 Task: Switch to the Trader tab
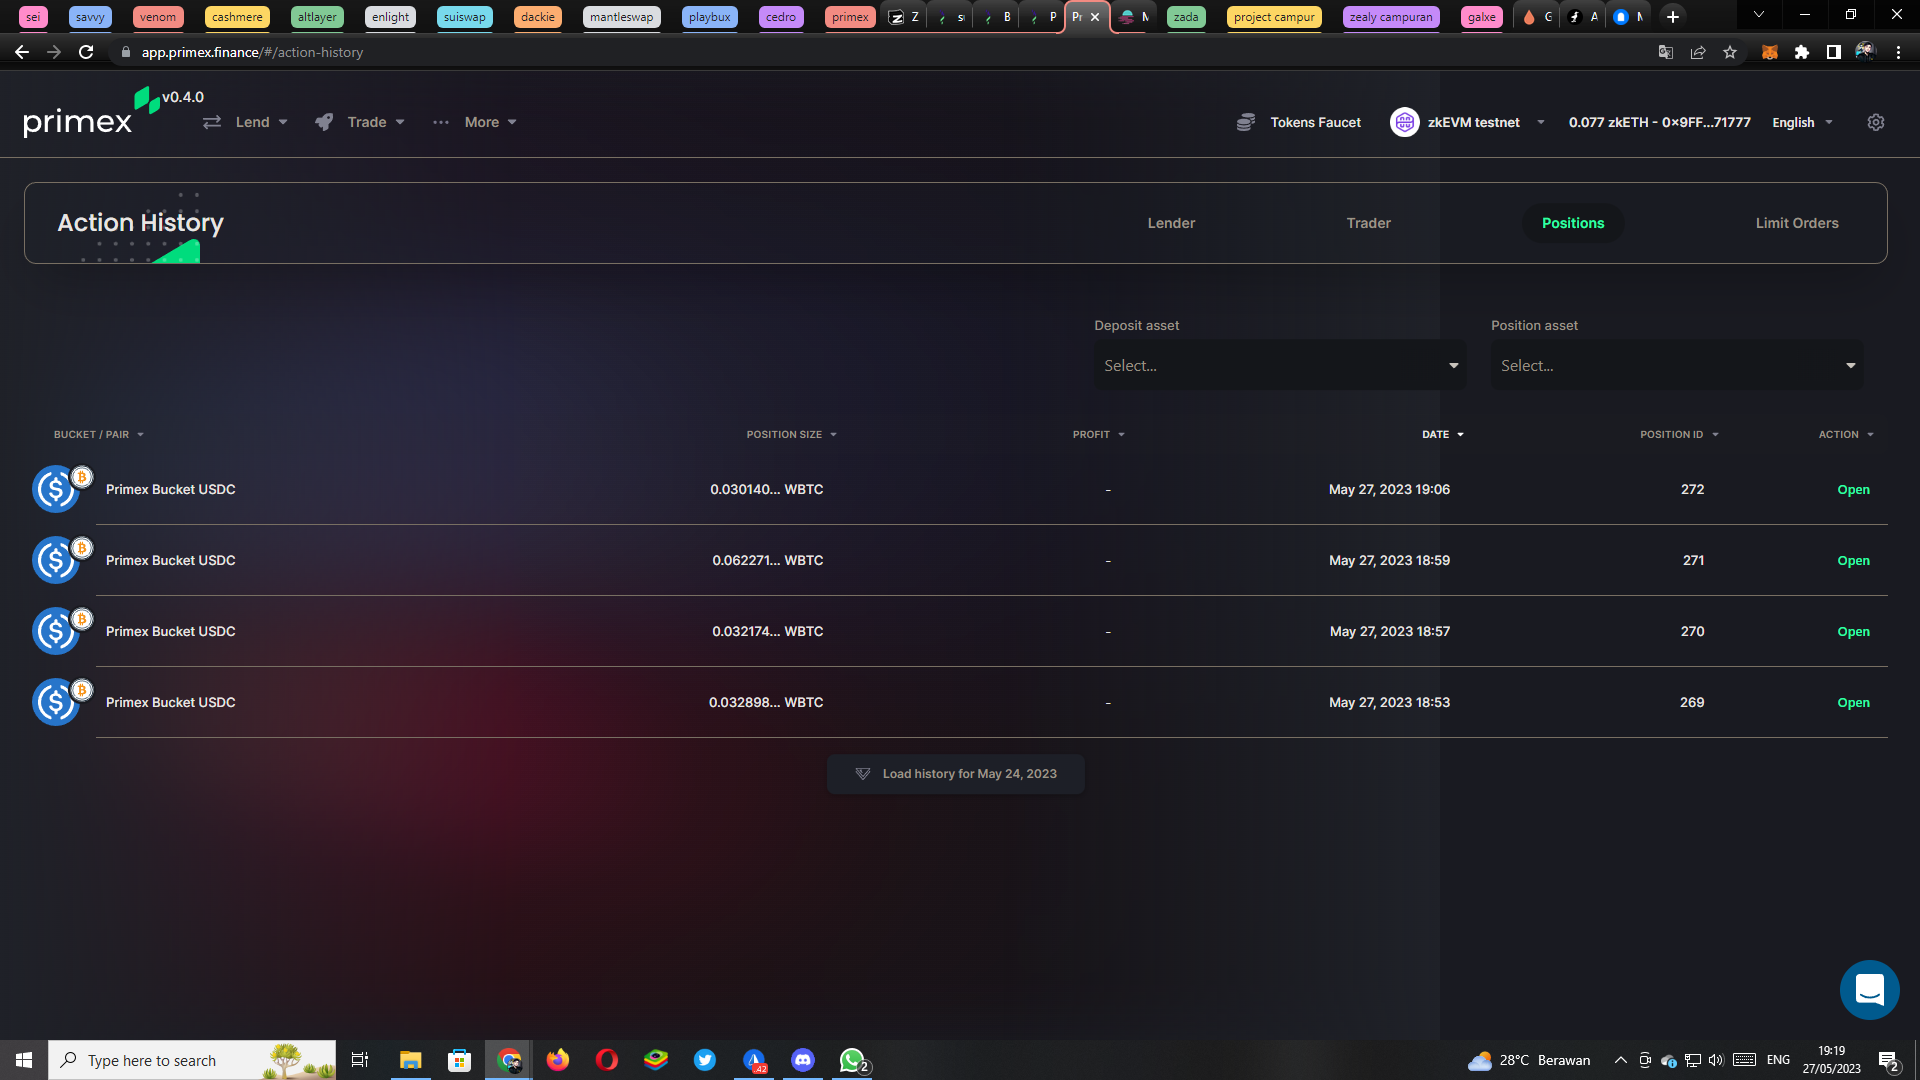point(1368,223)
